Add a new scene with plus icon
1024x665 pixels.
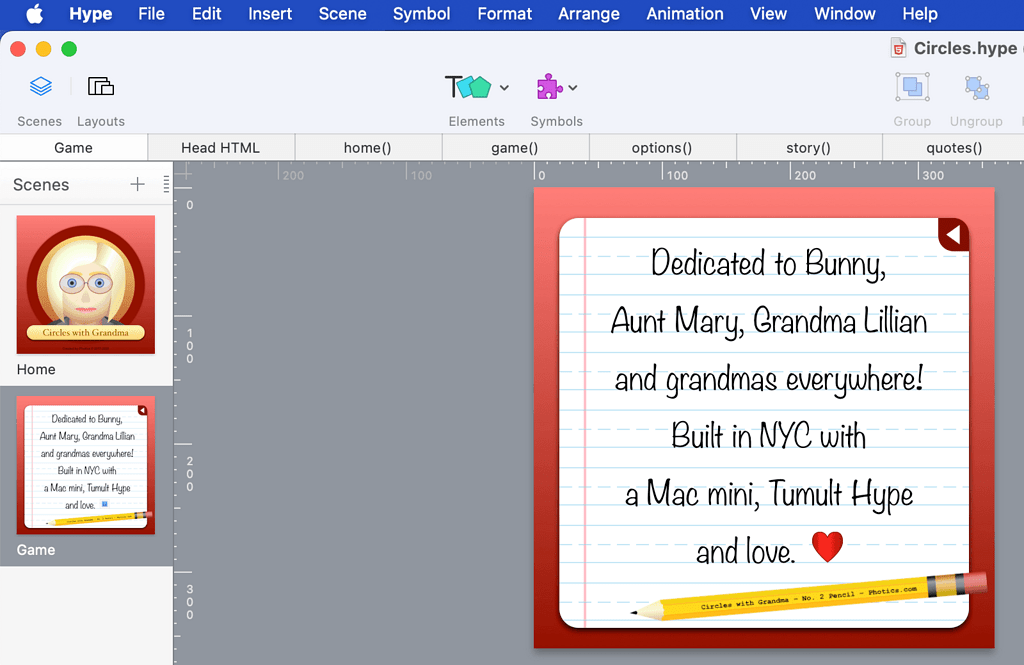138,184
